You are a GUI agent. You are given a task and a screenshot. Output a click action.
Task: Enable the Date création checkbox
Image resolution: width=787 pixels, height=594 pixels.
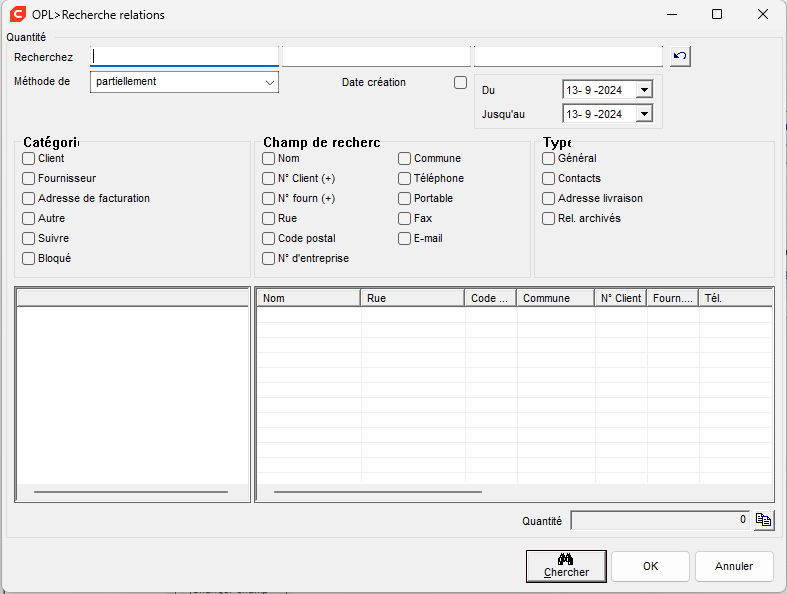[x=460, y=82]
